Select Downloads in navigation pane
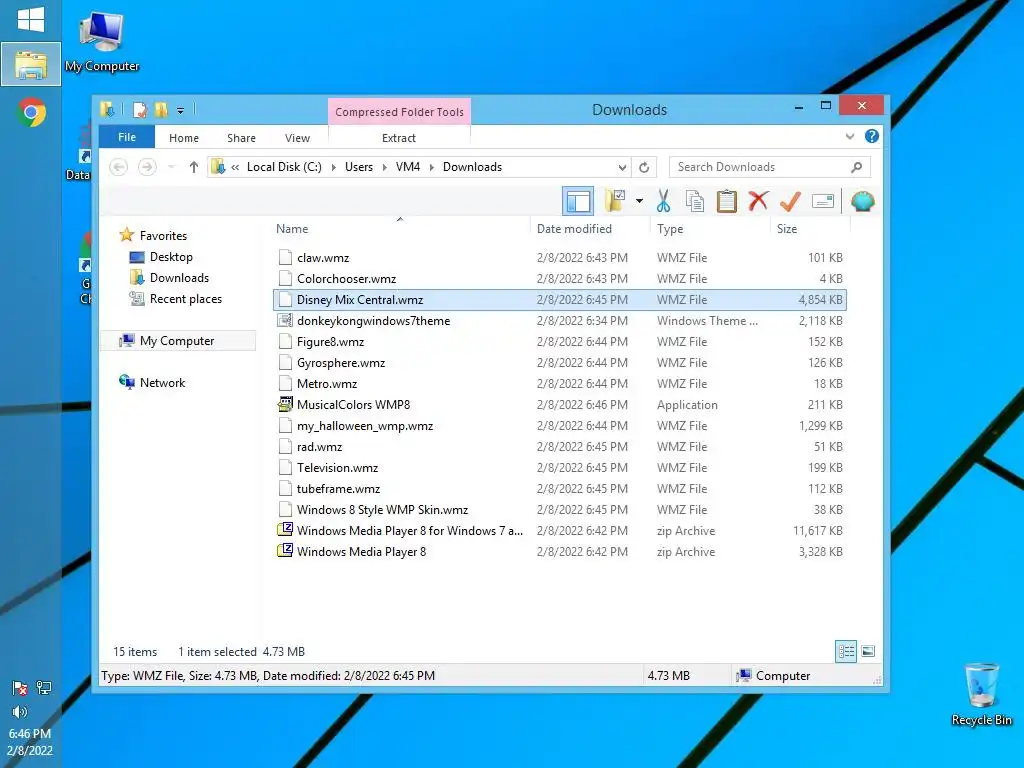The width and height of the screenshot is (1024, 768). click(x=179, y=278)
